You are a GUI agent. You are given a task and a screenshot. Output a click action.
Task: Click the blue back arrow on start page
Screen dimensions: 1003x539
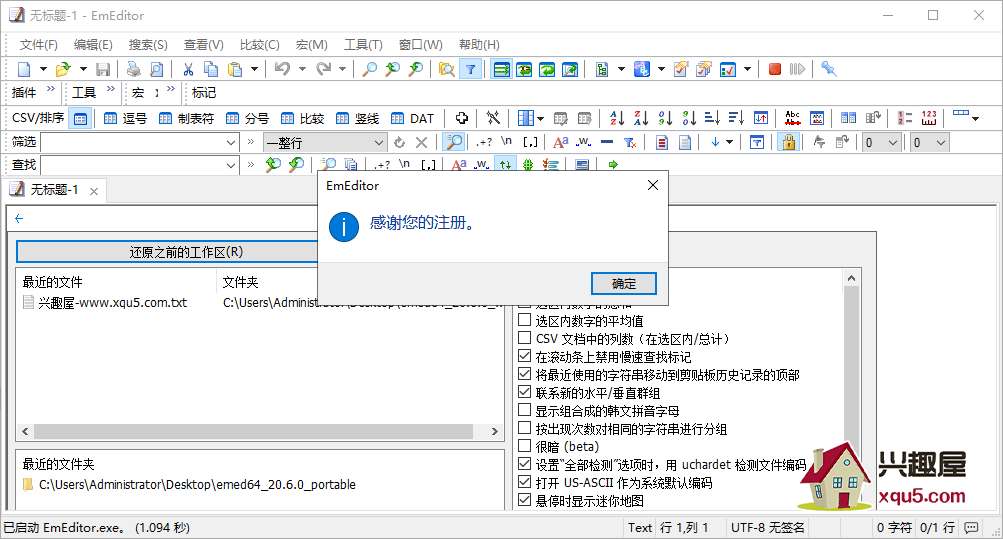coord(19,219)
